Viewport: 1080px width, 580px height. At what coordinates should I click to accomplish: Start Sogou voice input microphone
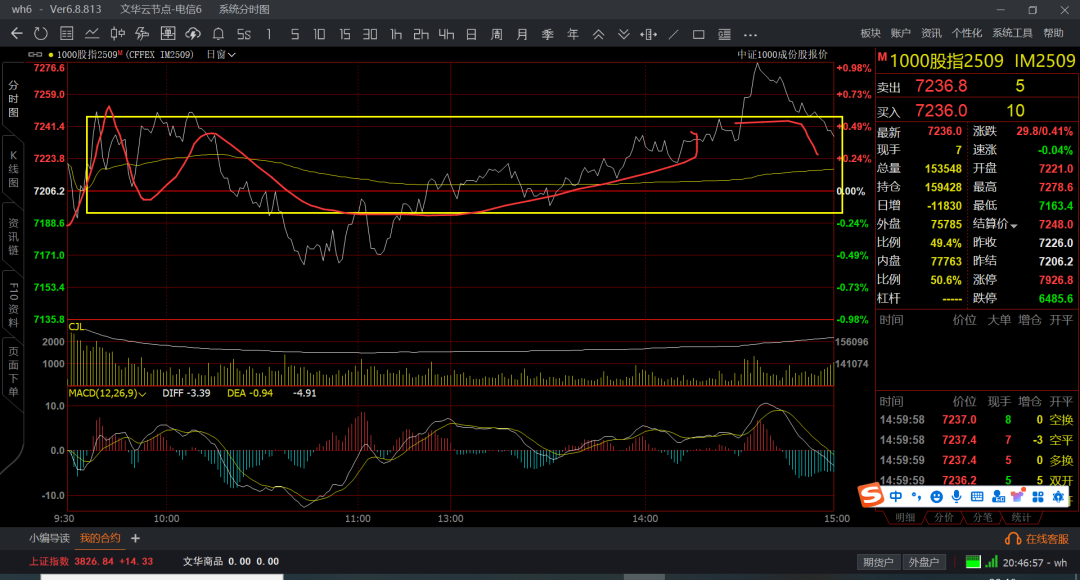click(956, 497)
